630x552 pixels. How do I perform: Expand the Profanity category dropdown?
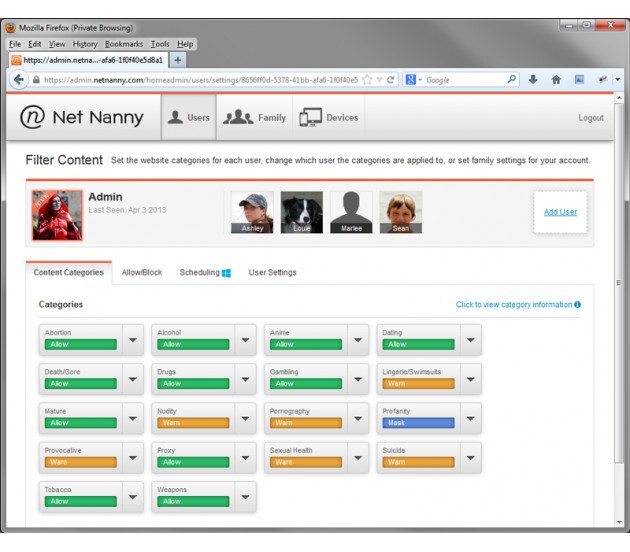(470, 419)
